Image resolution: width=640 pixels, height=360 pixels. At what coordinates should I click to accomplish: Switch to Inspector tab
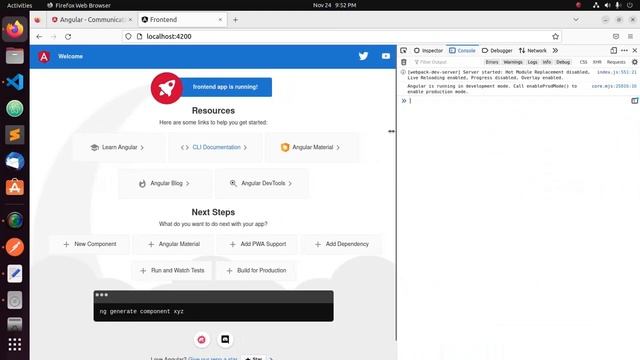pos(428,50)
